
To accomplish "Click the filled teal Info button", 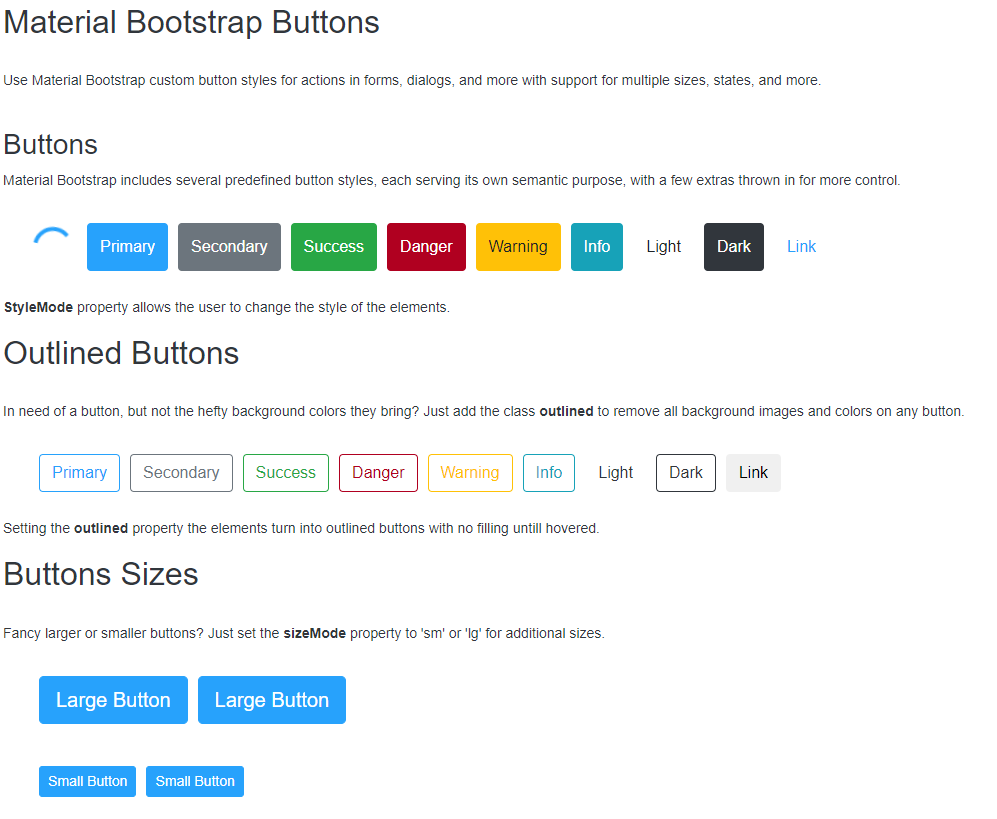I will 596,247.
